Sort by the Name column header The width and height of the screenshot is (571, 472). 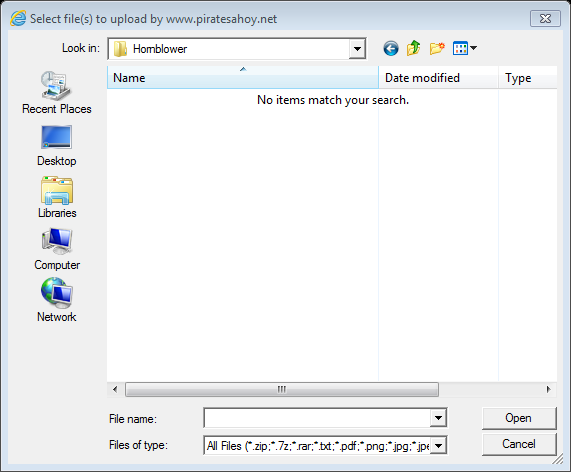tap(243, 77)
